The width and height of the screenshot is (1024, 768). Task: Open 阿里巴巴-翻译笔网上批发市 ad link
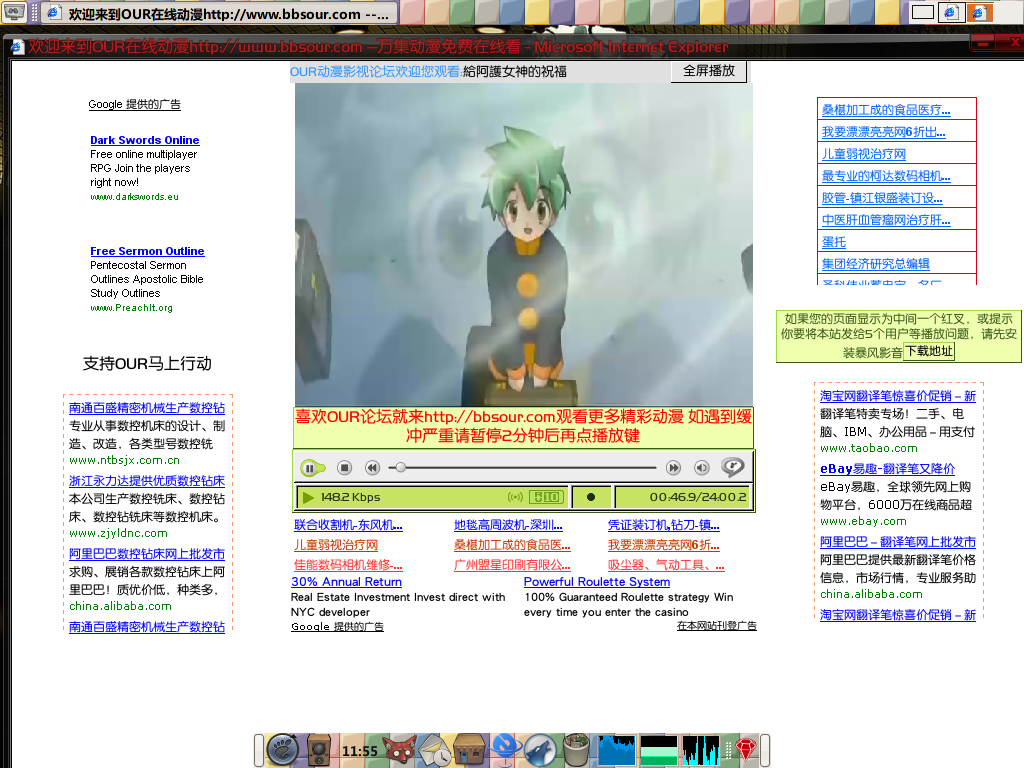pyautogui.click(x=898, y=542)
